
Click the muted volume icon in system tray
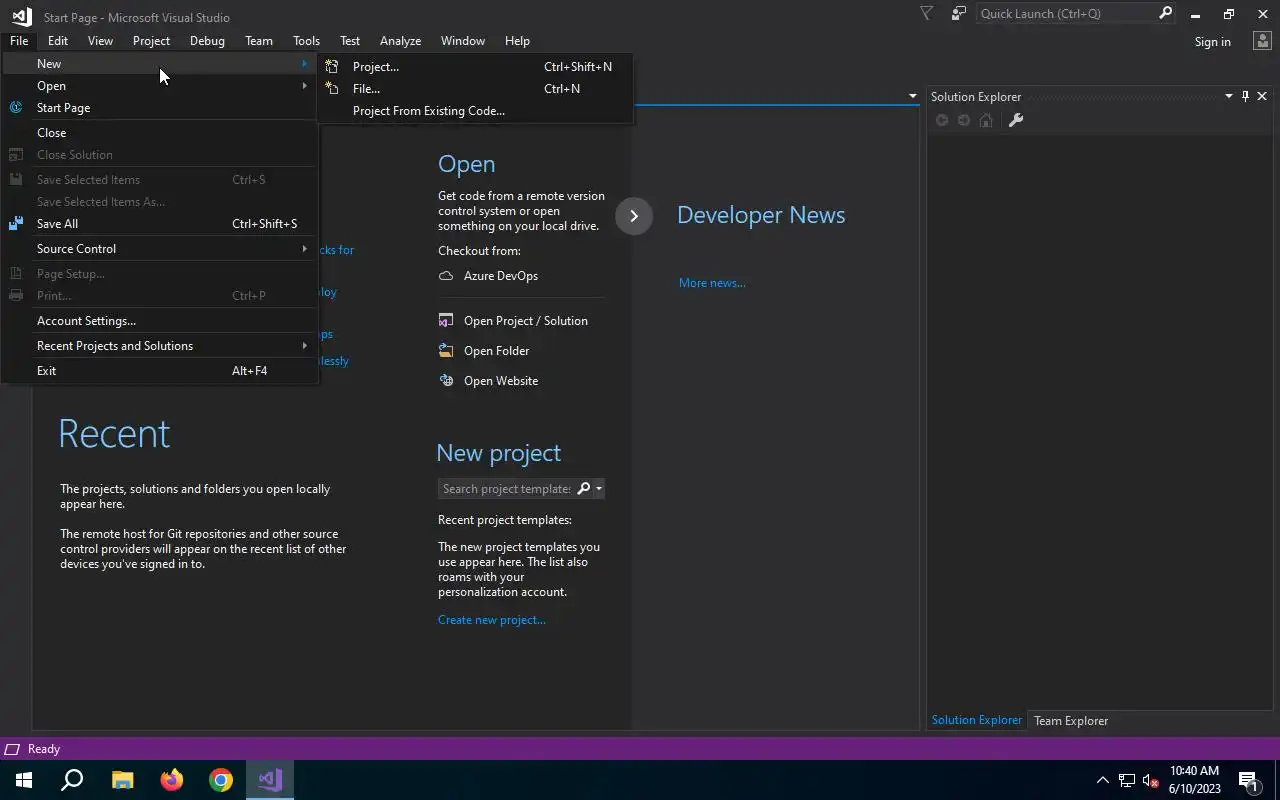point(1151,780)
